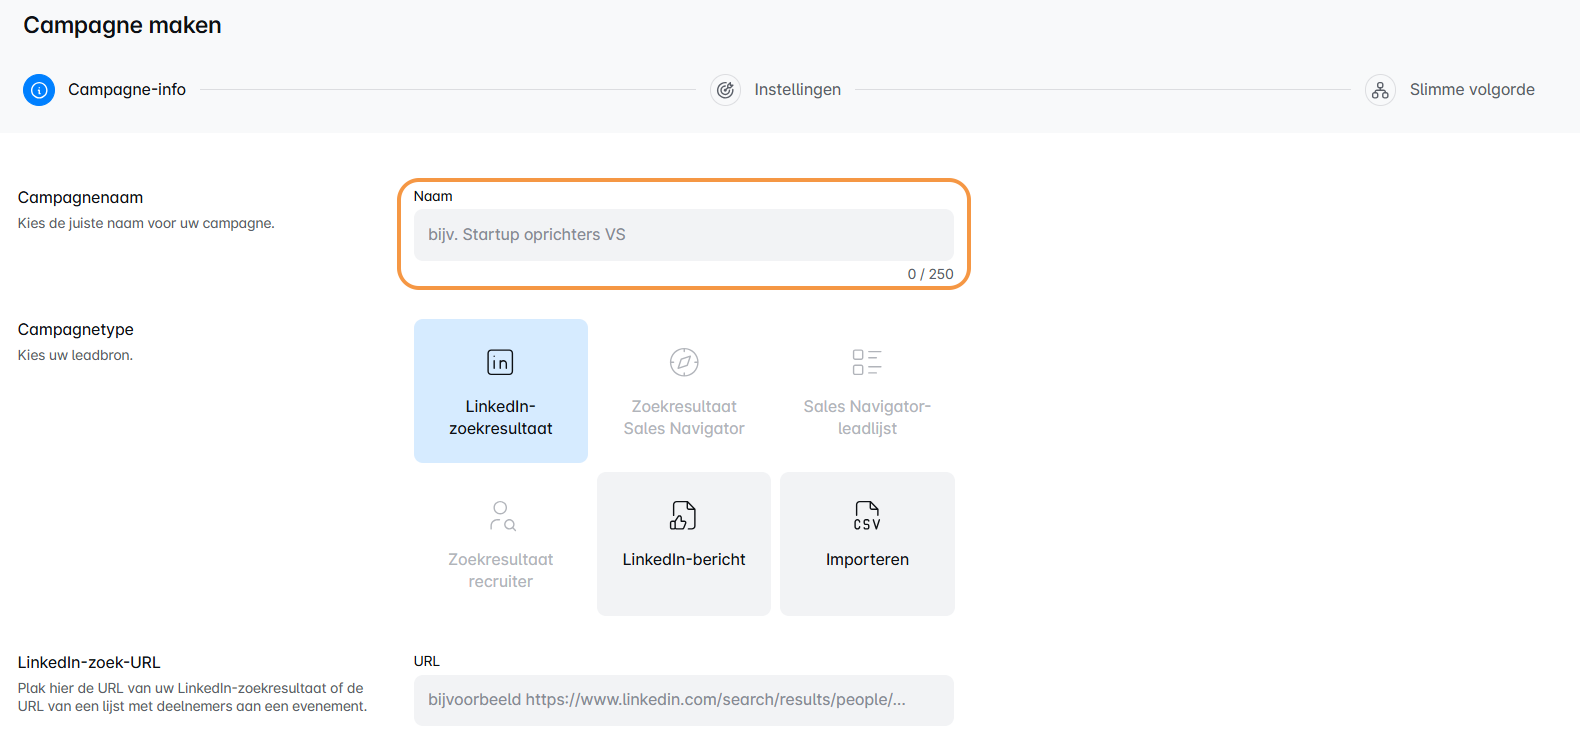This screenshot has height=740, width=1580.
Task: Click the CSV file icon
Action: click(x=867, y=516)
